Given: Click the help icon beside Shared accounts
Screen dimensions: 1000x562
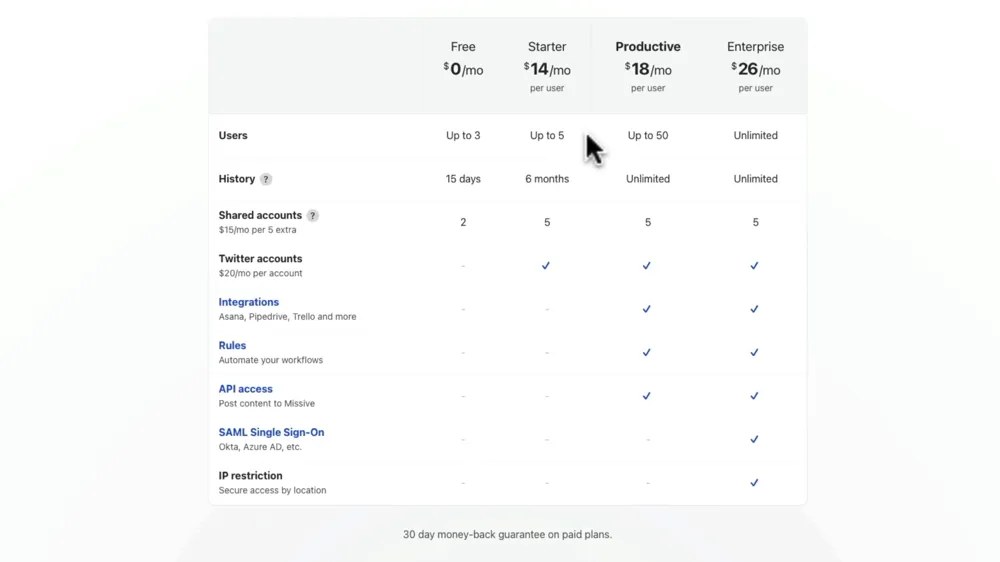Looking at the screenshot, I should (312, 215).
